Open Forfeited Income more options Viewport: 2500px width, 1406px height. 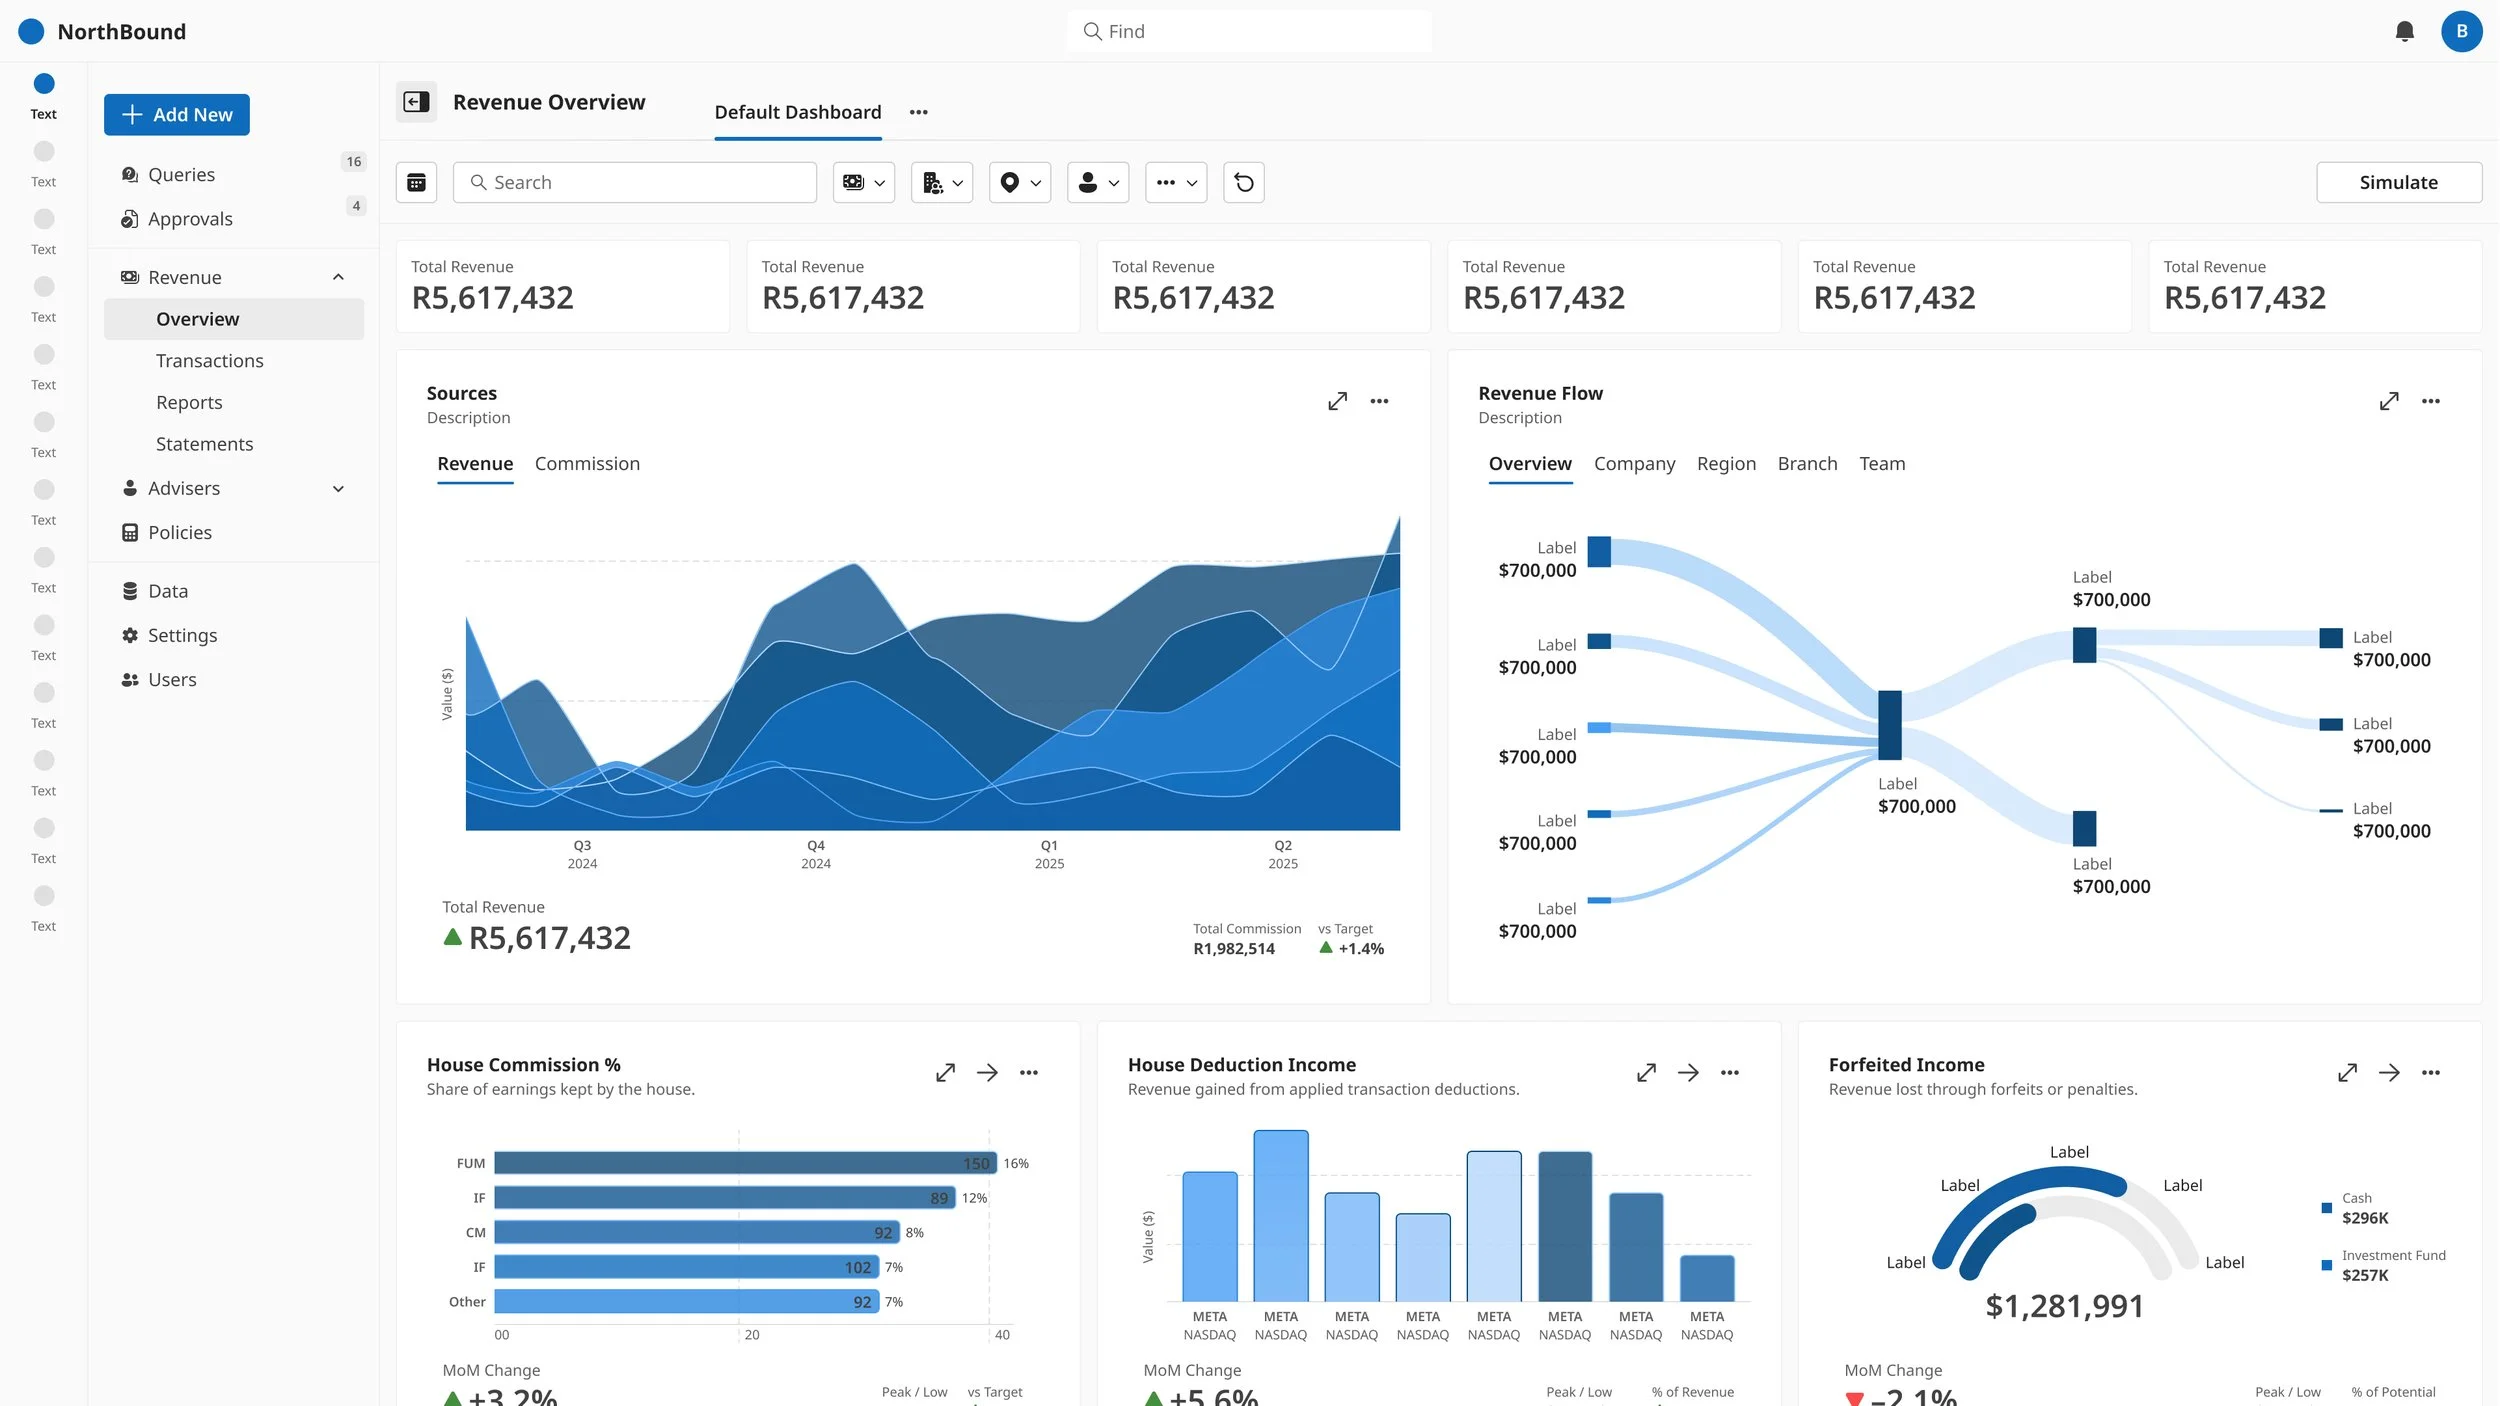pos(2431,1072)
